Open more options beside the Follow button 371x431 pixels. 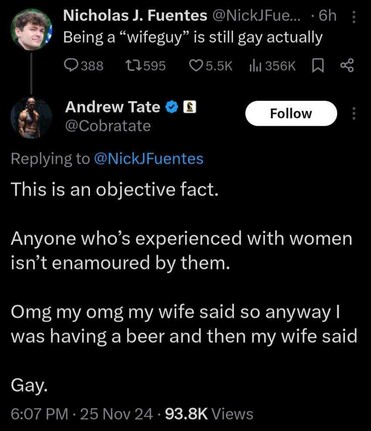(354, 114)
